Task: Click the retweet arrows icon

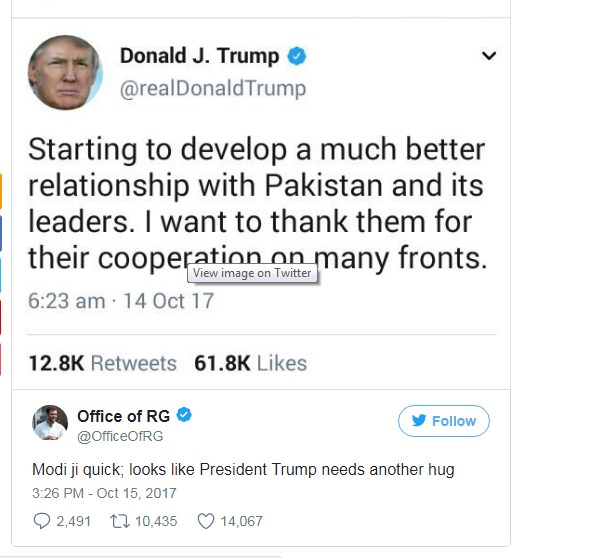Action: coord(120,521)
